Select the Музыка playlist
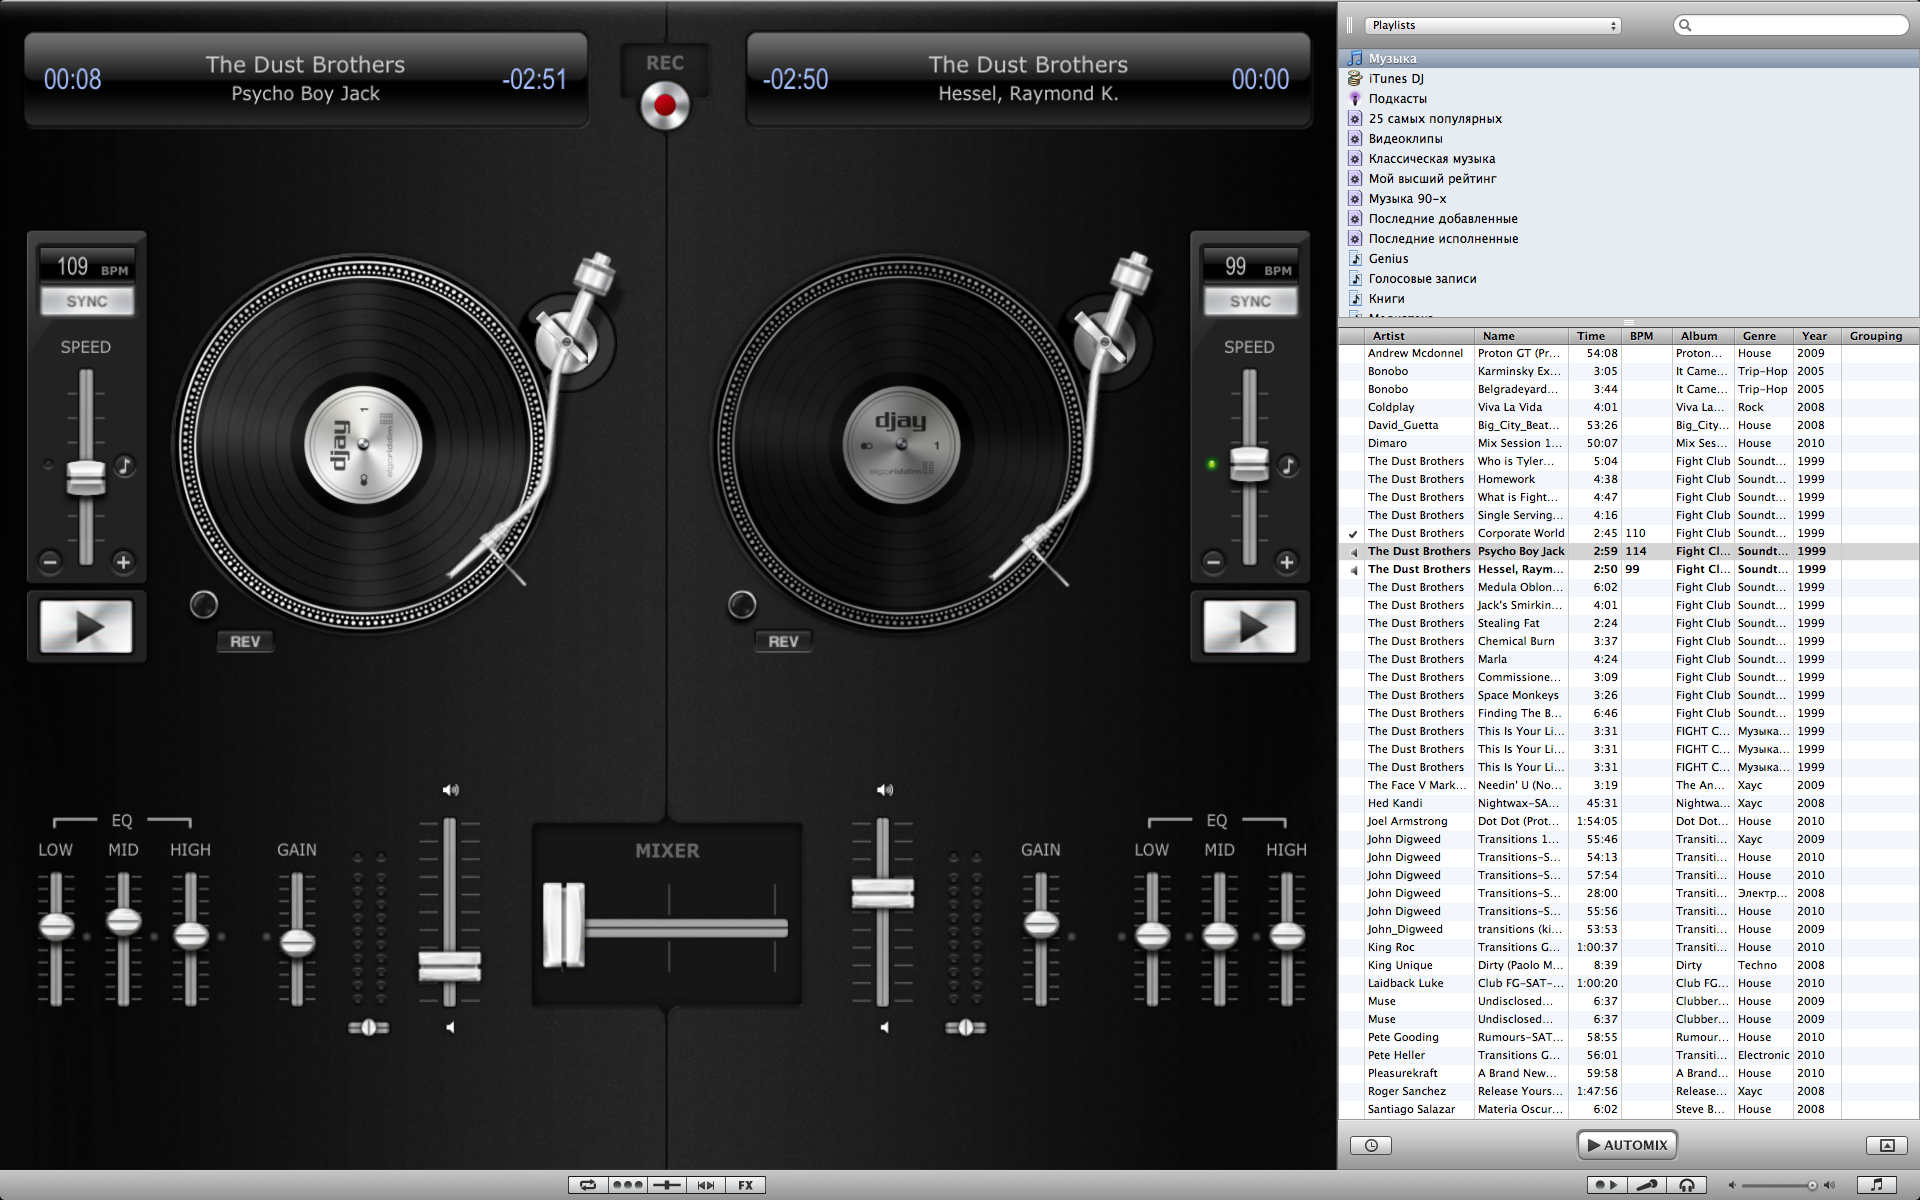The height and width of the screenshot is (1200, 1920). [x=1628, y=59]
